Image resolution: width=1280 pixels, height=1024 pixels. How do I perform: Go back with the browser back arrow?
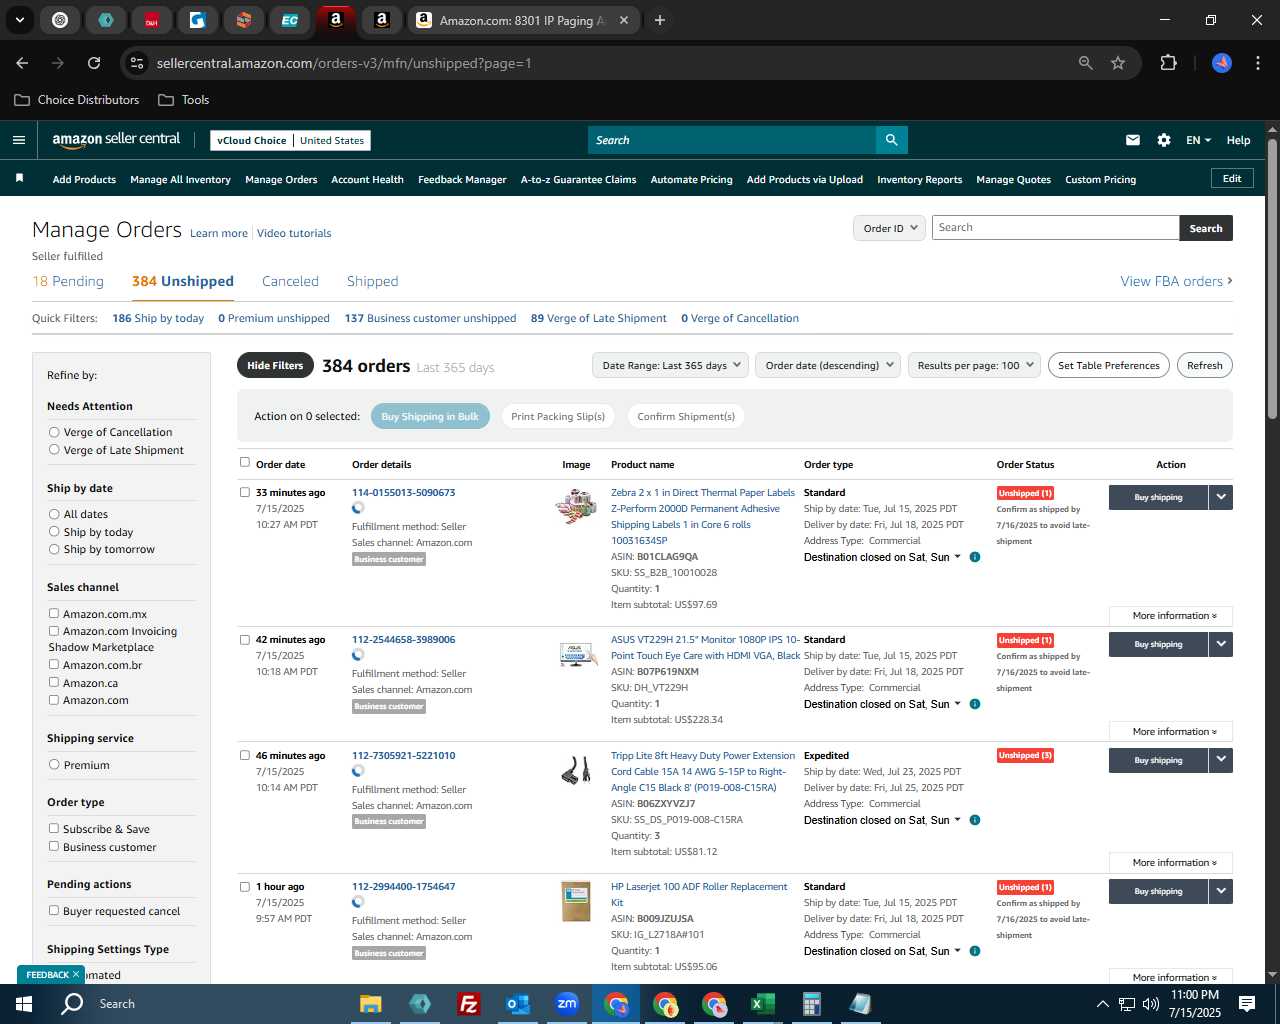(22, 63)
